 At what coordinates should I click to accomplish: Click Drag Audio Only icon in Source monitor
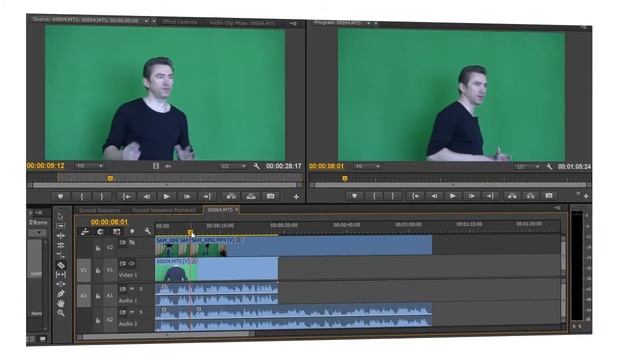(168, 166)
